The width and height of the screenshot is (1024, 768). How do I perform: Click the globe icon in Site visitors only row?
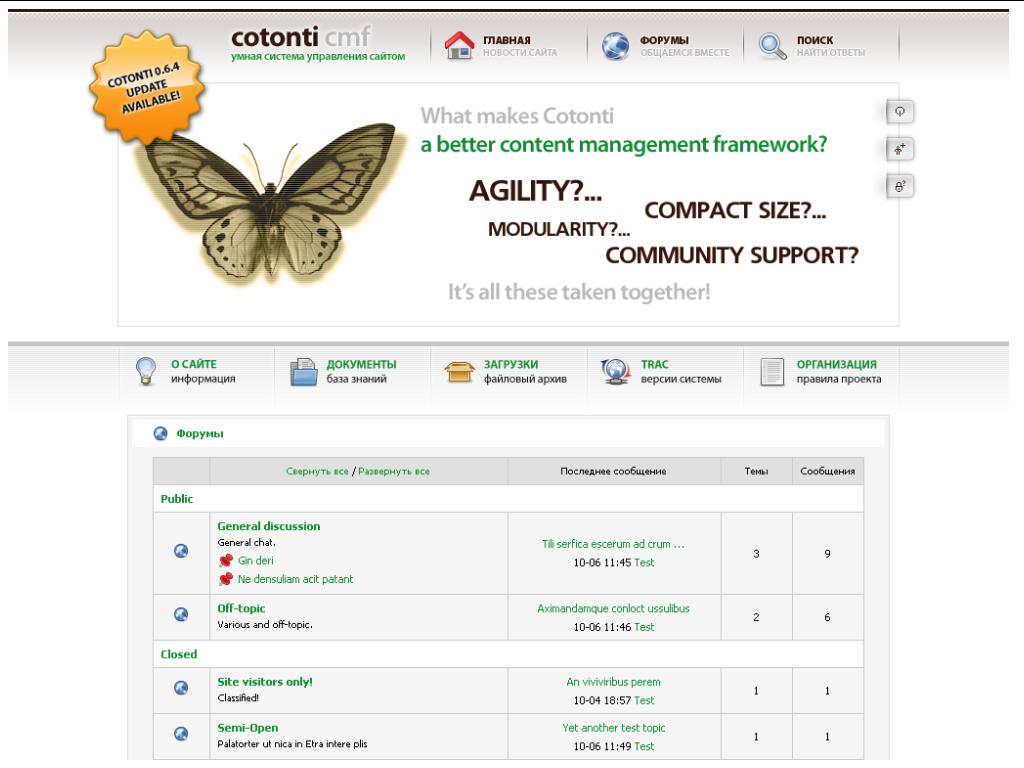(x=181, y=688)
